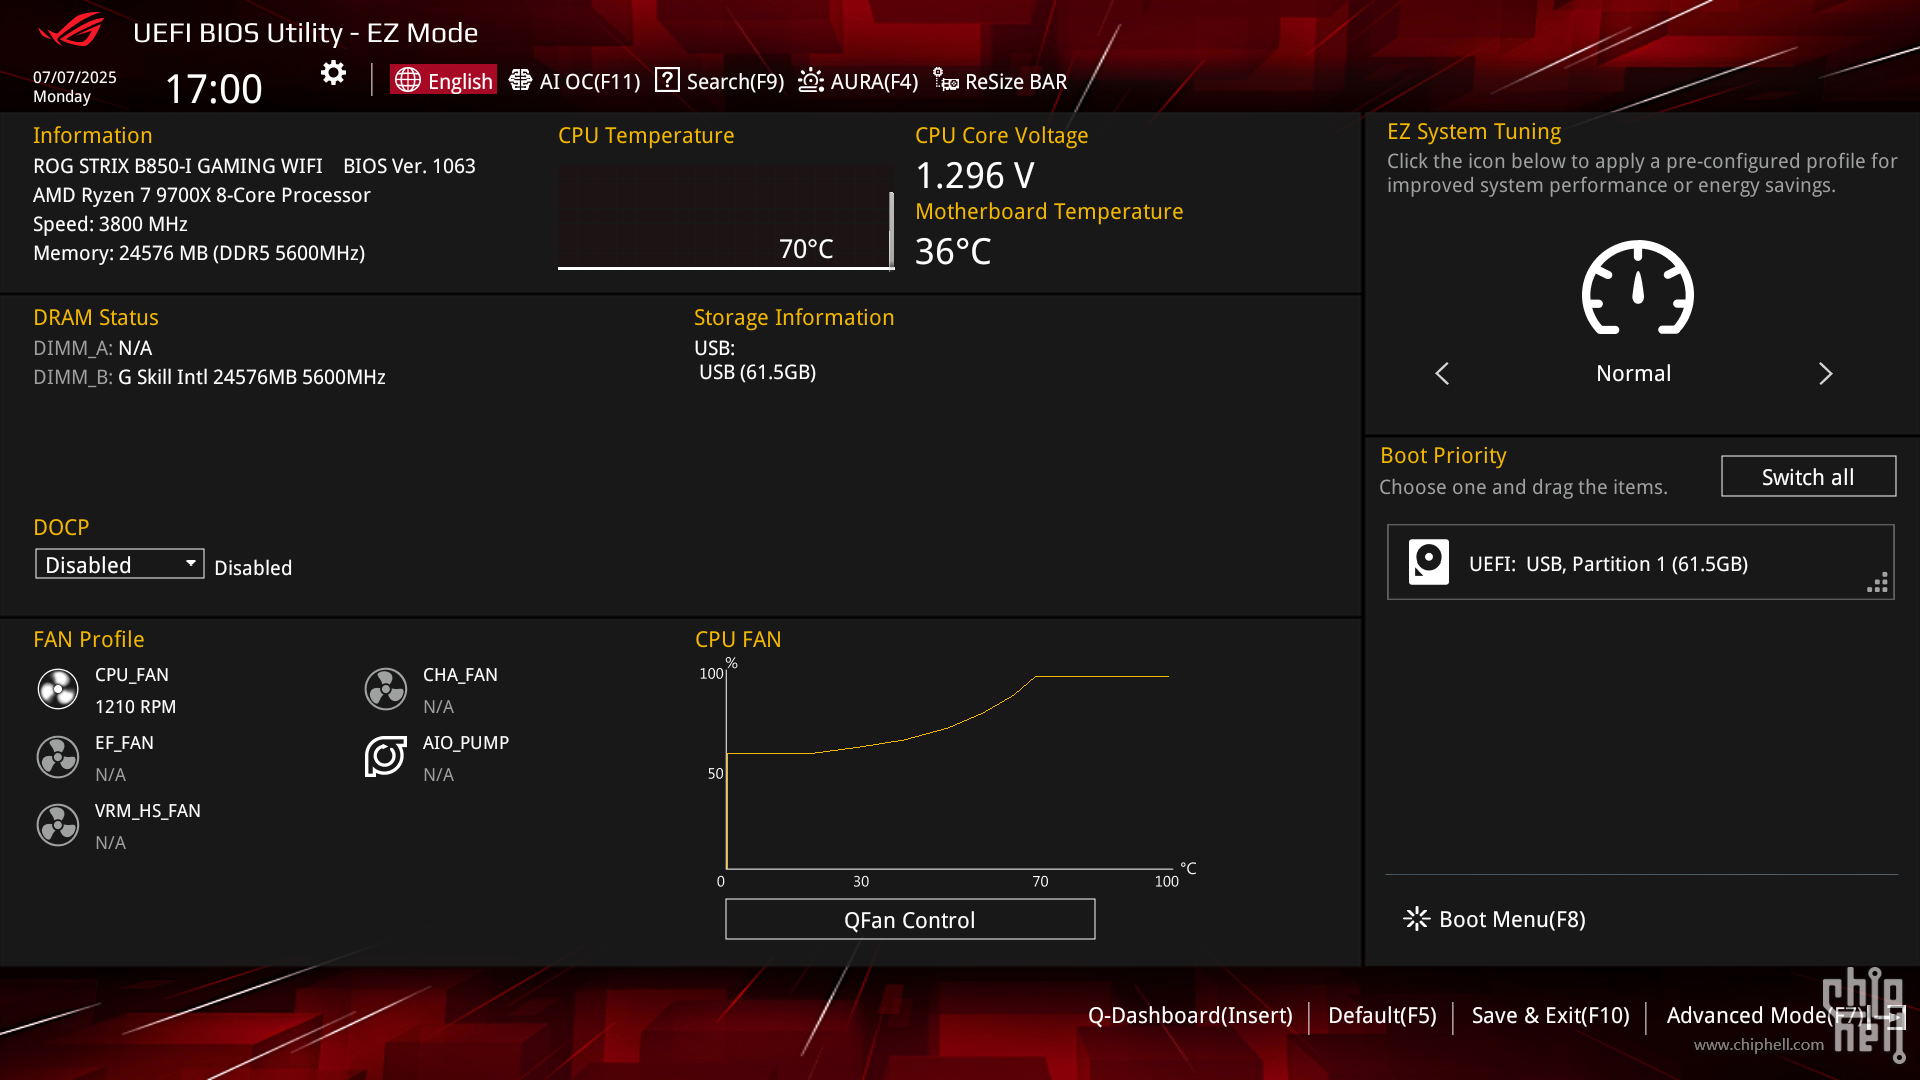1920x1080 pixels.
Task: Click the DIMM_B G Skill memory entry
Action: (209, 377)
